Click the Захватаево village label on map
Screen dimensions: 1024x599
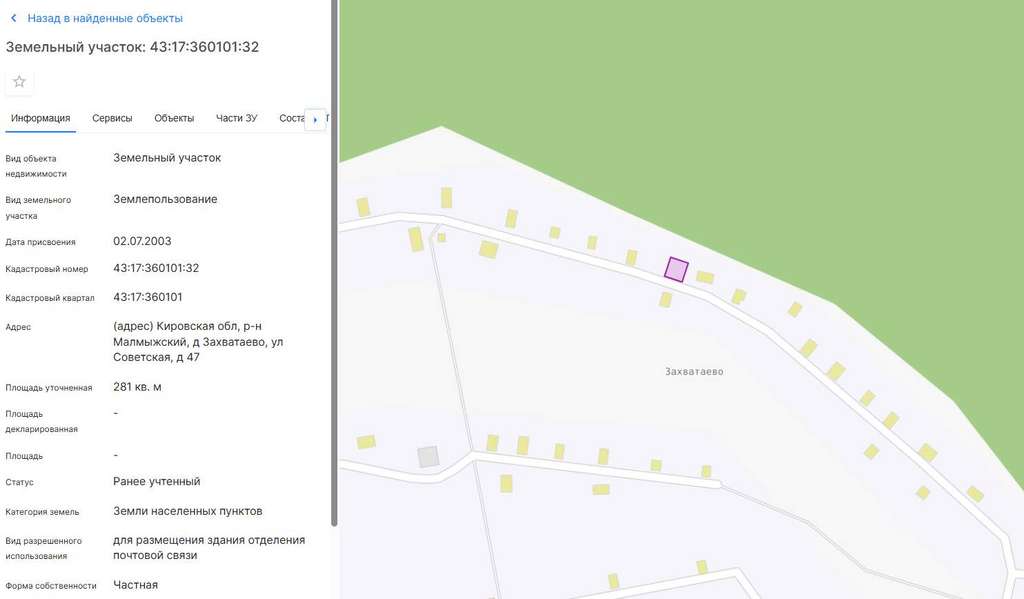tap(694, 372)
